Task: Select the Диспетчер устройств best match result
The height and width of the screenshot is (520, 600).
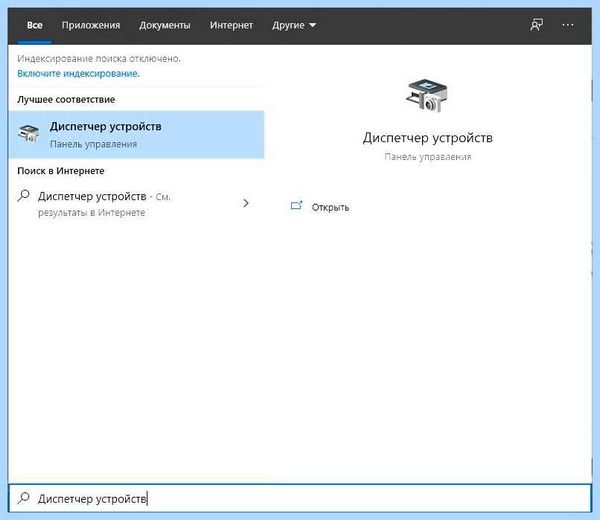Action: coord(136,135)
